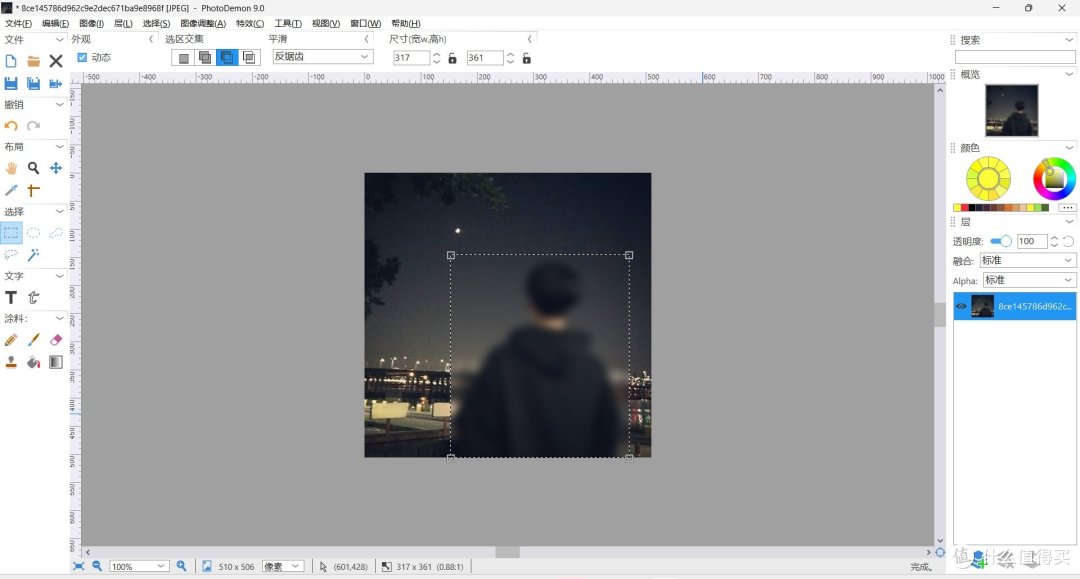Select the basic text tool

coord(11,297)
